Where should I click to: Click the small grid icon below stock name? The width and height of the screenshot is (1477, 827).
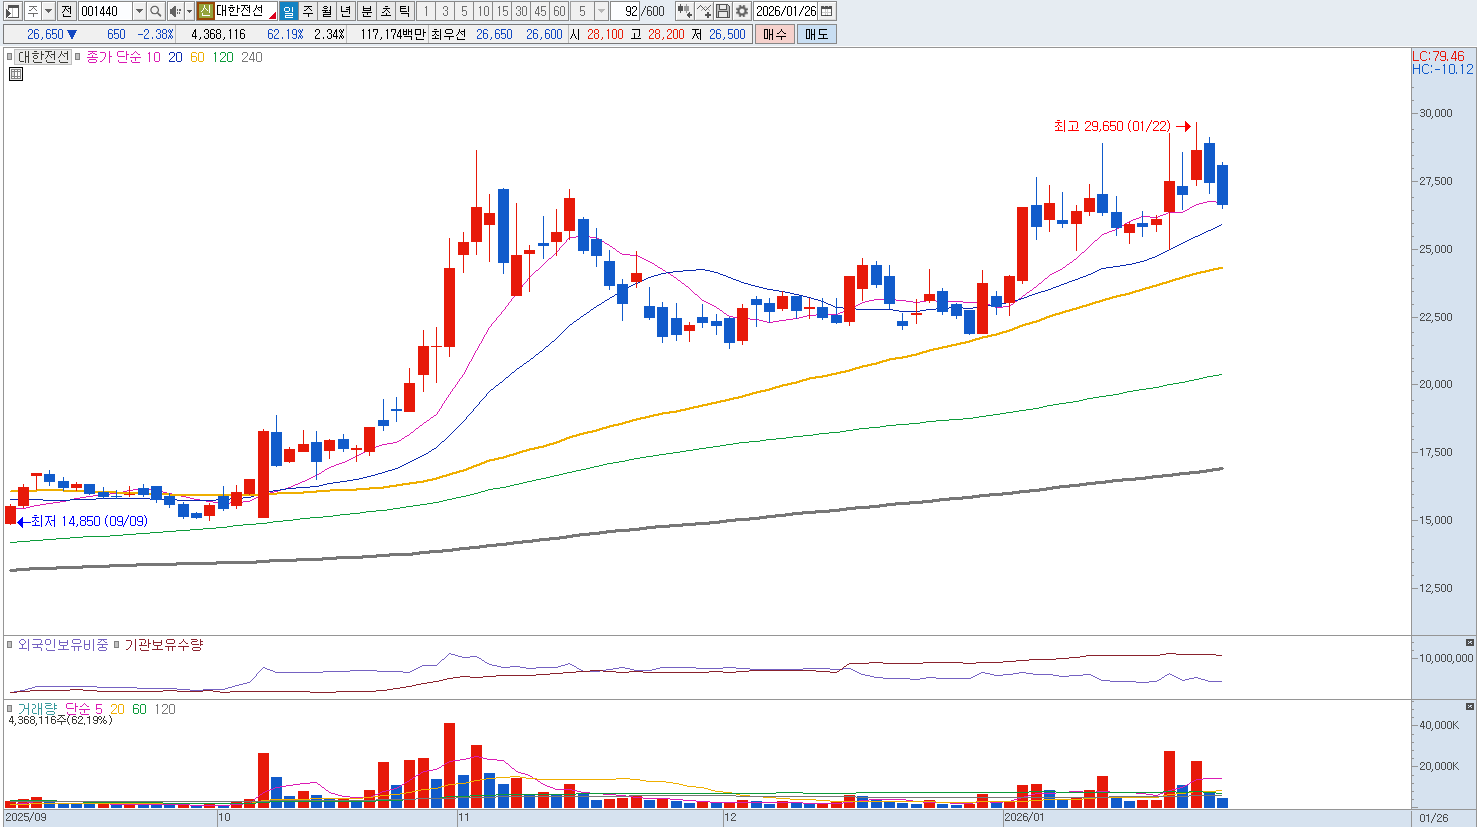tap(16, 74)
